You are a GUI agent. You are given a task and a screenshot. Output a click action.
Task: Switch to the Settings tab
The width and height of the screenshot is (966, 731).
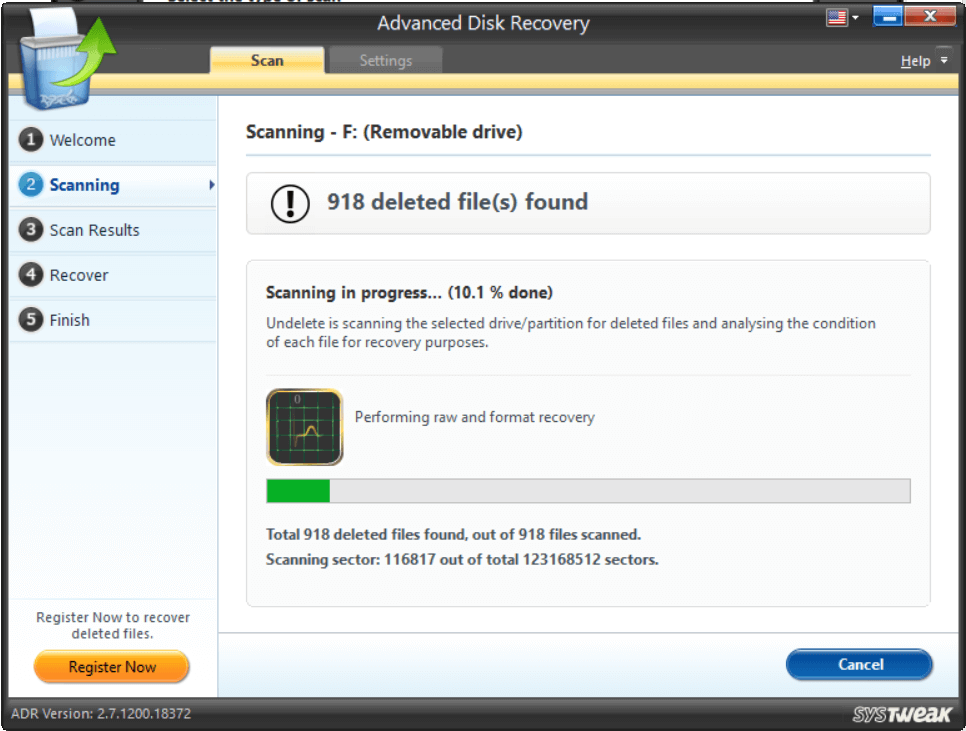pyautogui.click(x=385, y=60)
